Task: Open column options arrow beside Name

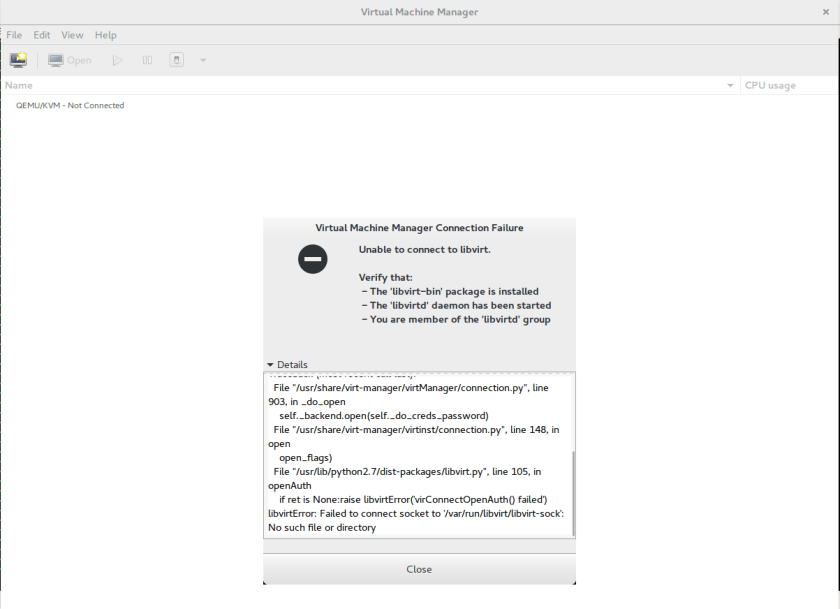Action: (x=730, y=86)
